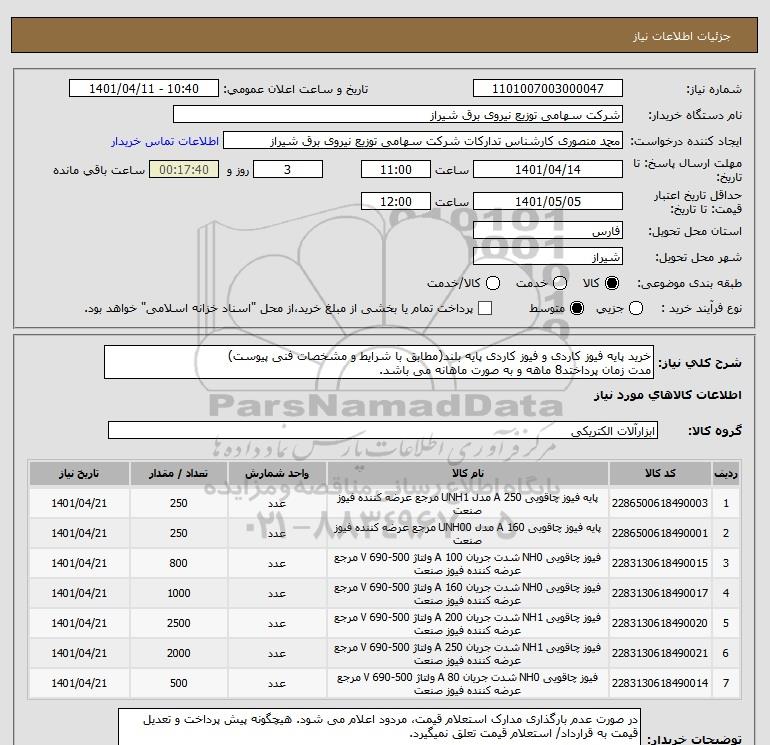The image size is (770, 745).
Task: Click product code 228650061849​0003
Action: [660, 503]
